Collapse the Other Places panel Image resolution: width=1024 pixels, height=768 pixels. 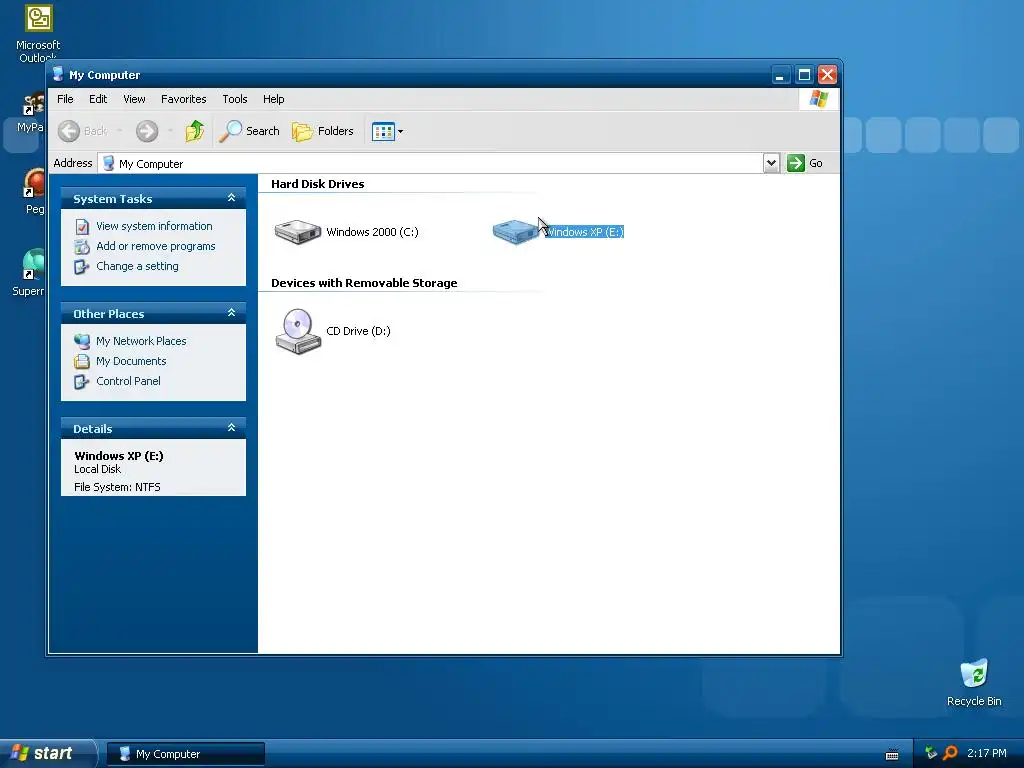click(231, 313)
